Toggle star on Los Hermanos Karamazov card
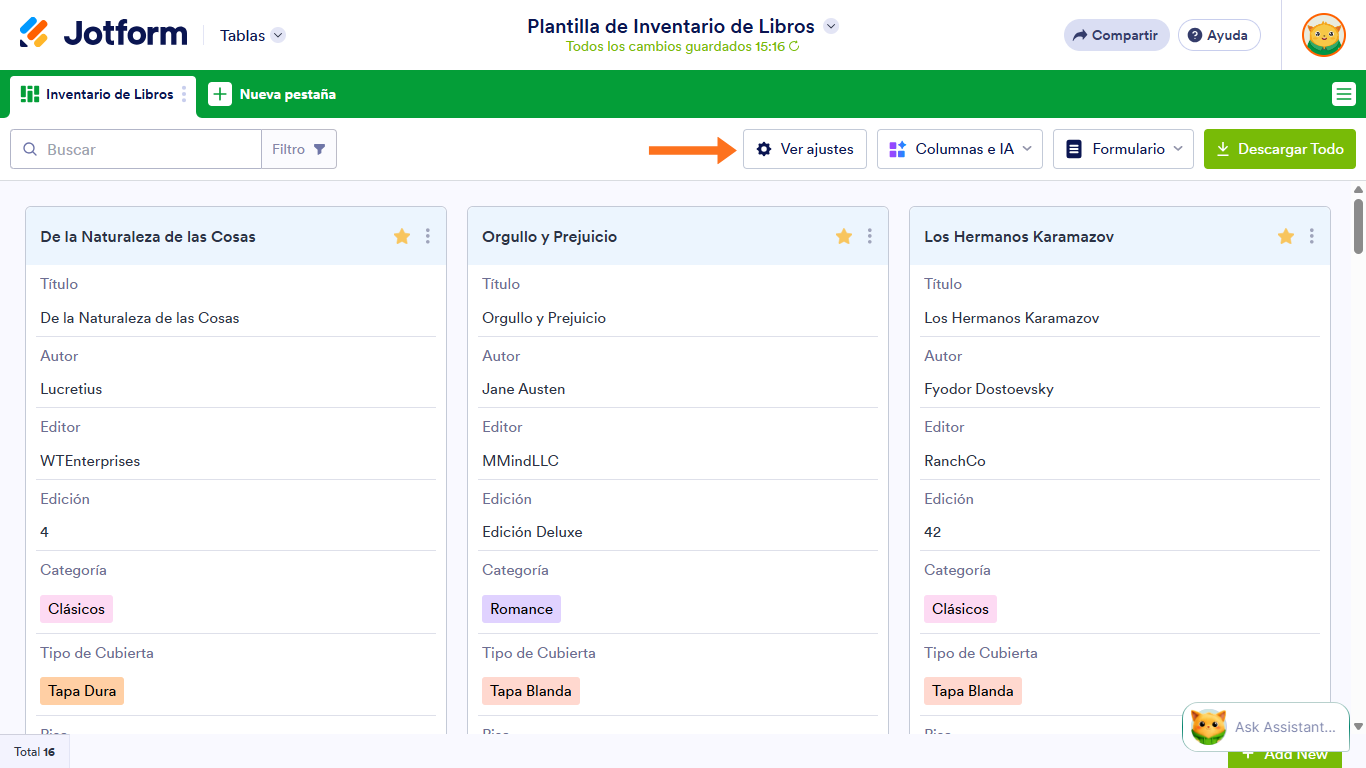1366x768 pixels. pyautogui.click(x=1286, y=236)
